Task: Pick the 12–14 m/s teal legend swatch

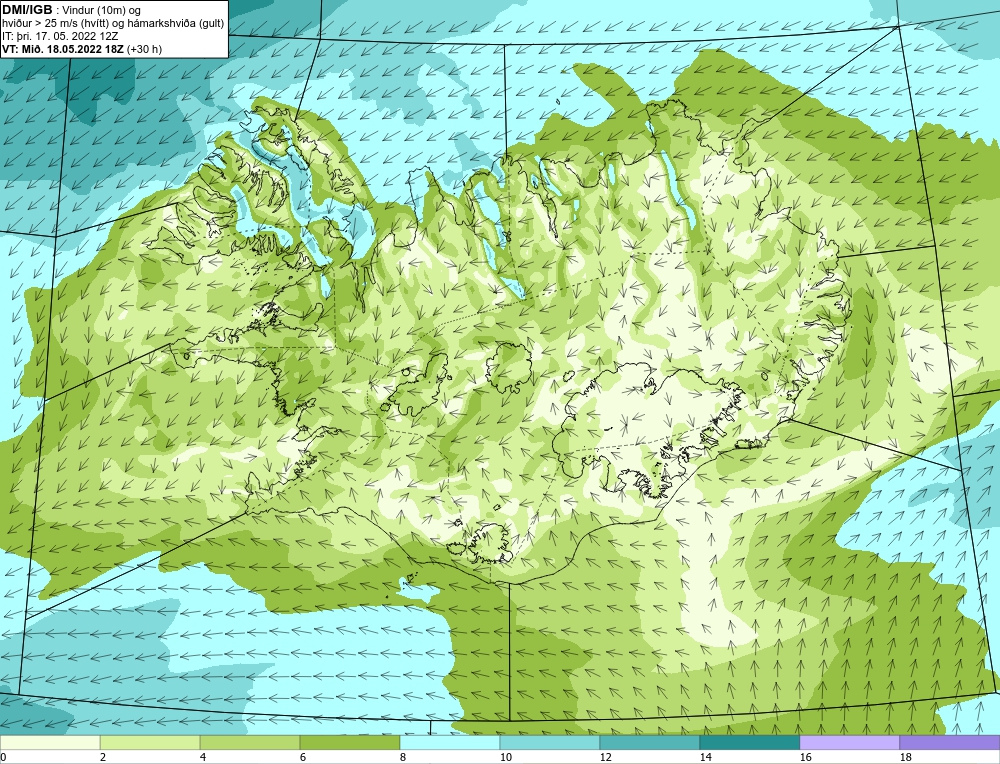Action: click(649, 742)
